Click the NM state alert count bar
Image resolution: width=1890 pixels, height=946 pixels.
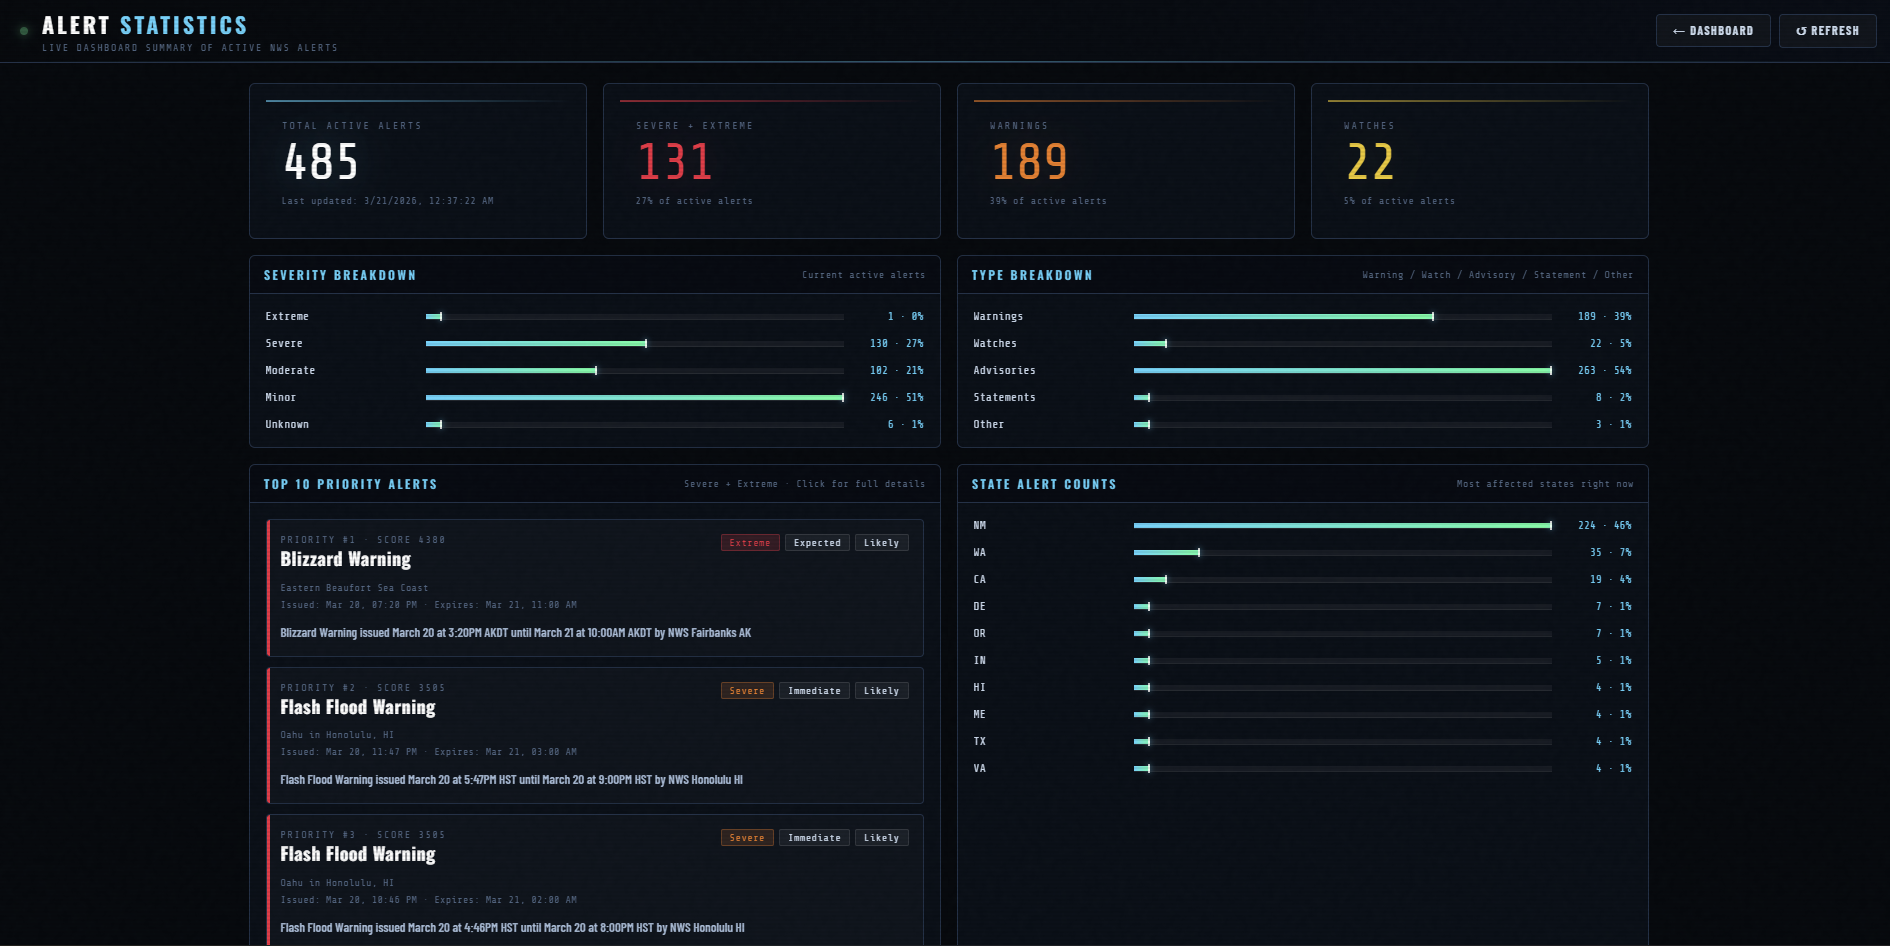point(1343,526)
